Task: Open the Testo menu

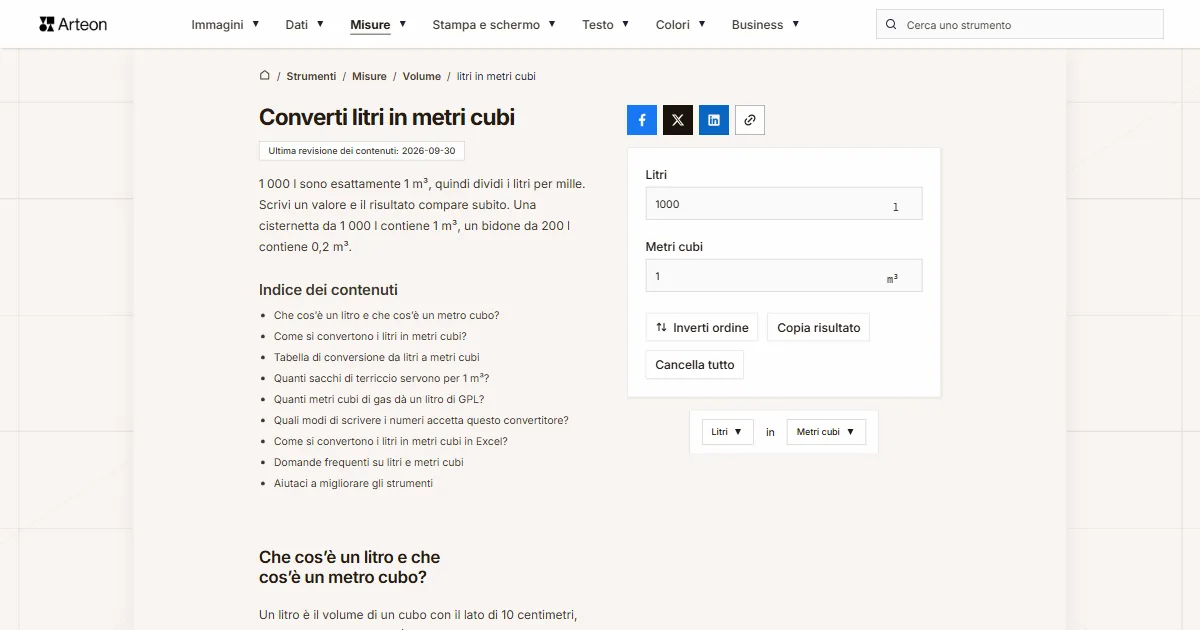Action: [606, 25]
